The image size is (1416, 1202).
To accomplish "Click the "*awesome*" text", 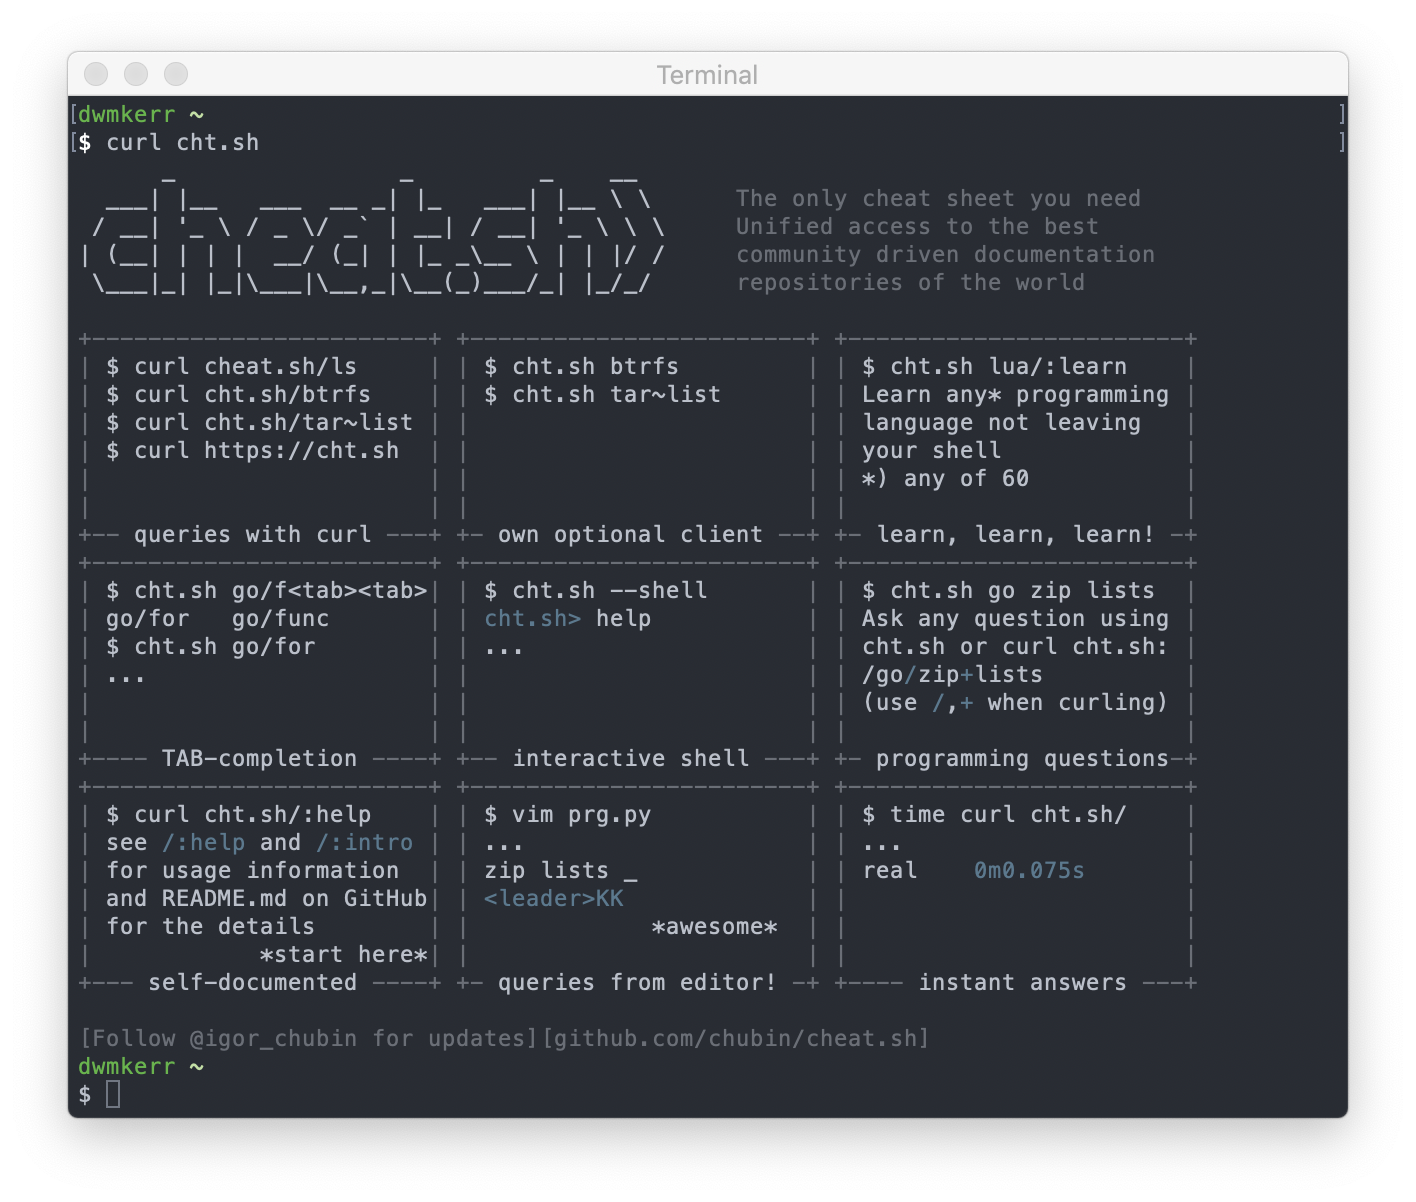I will point(715,926).
